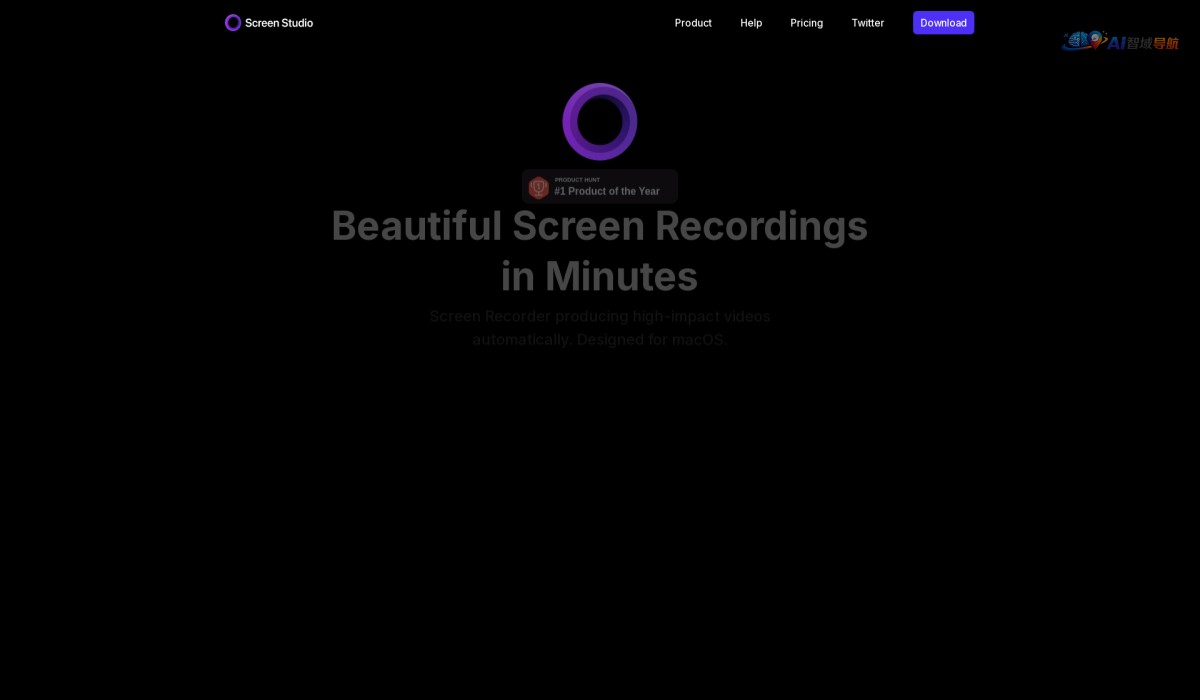
Task: Click the 'Beautiful Screen Recordings' headline
Action: pos(600,226)
